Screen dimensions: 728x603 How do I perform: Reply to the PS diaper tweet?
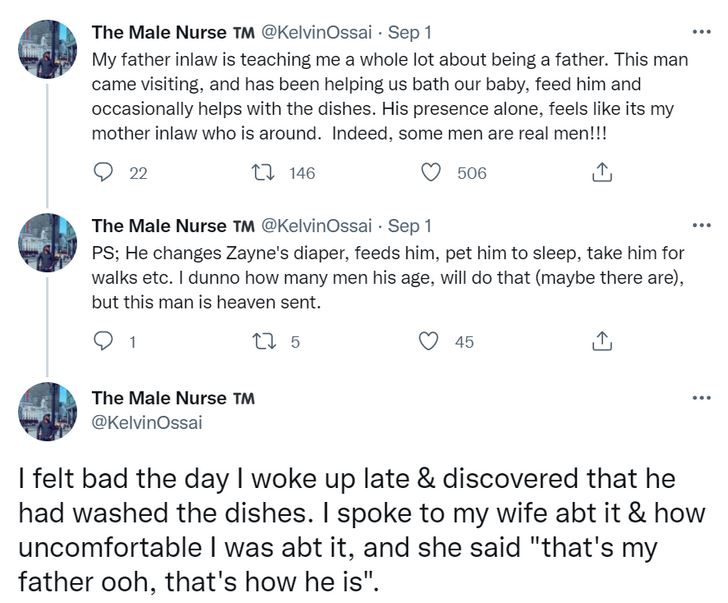pos(103,342)
